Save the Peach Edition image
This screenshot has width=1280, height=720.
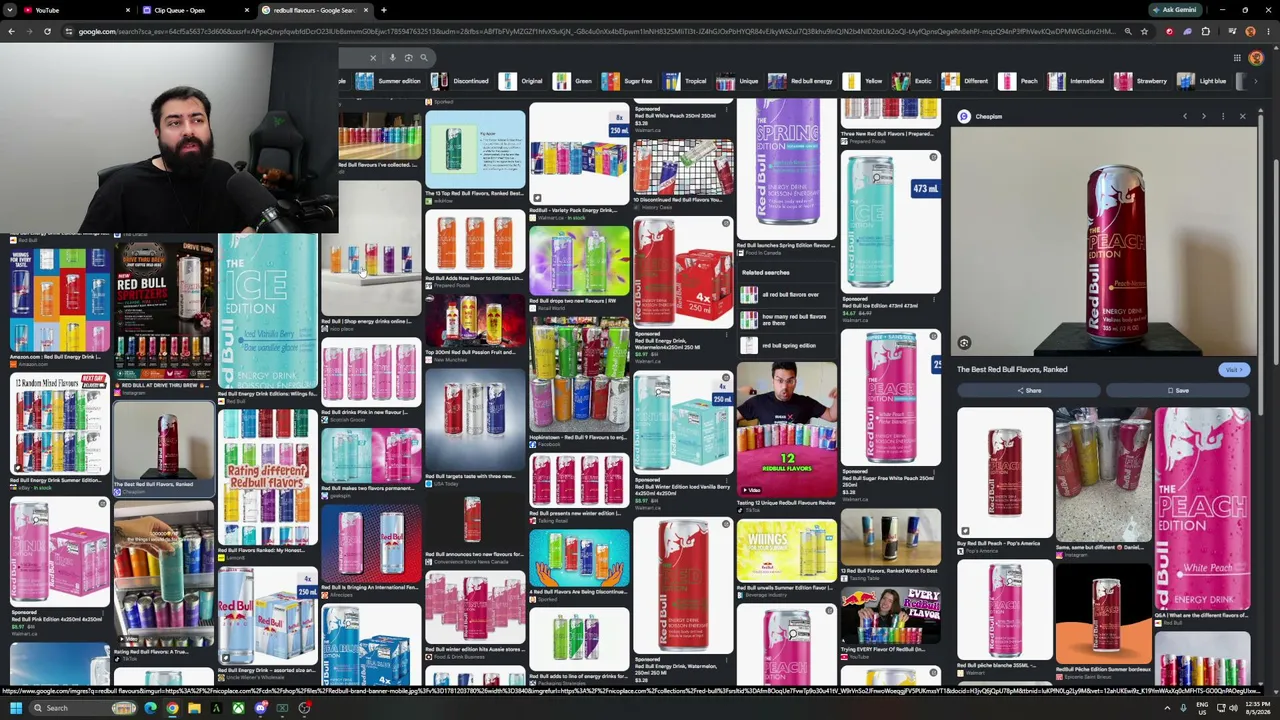1178,391
